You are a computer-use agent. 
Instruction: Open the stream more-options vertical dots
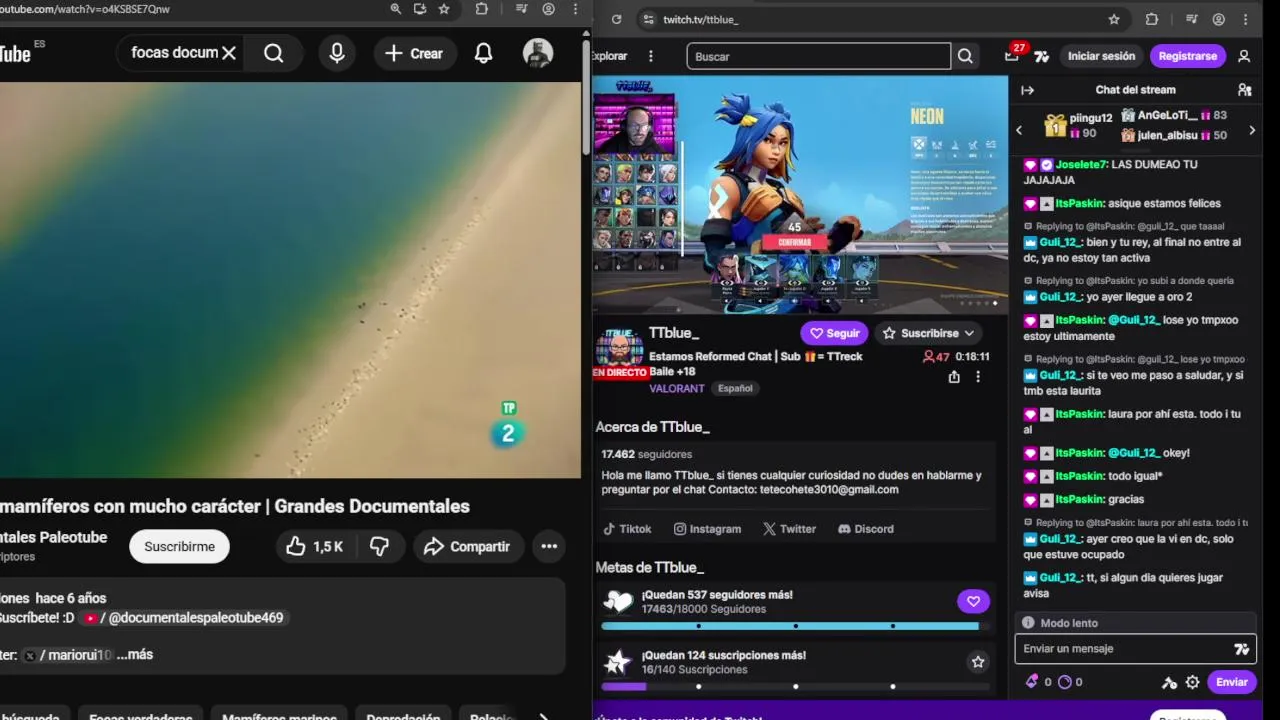(978, 377)
